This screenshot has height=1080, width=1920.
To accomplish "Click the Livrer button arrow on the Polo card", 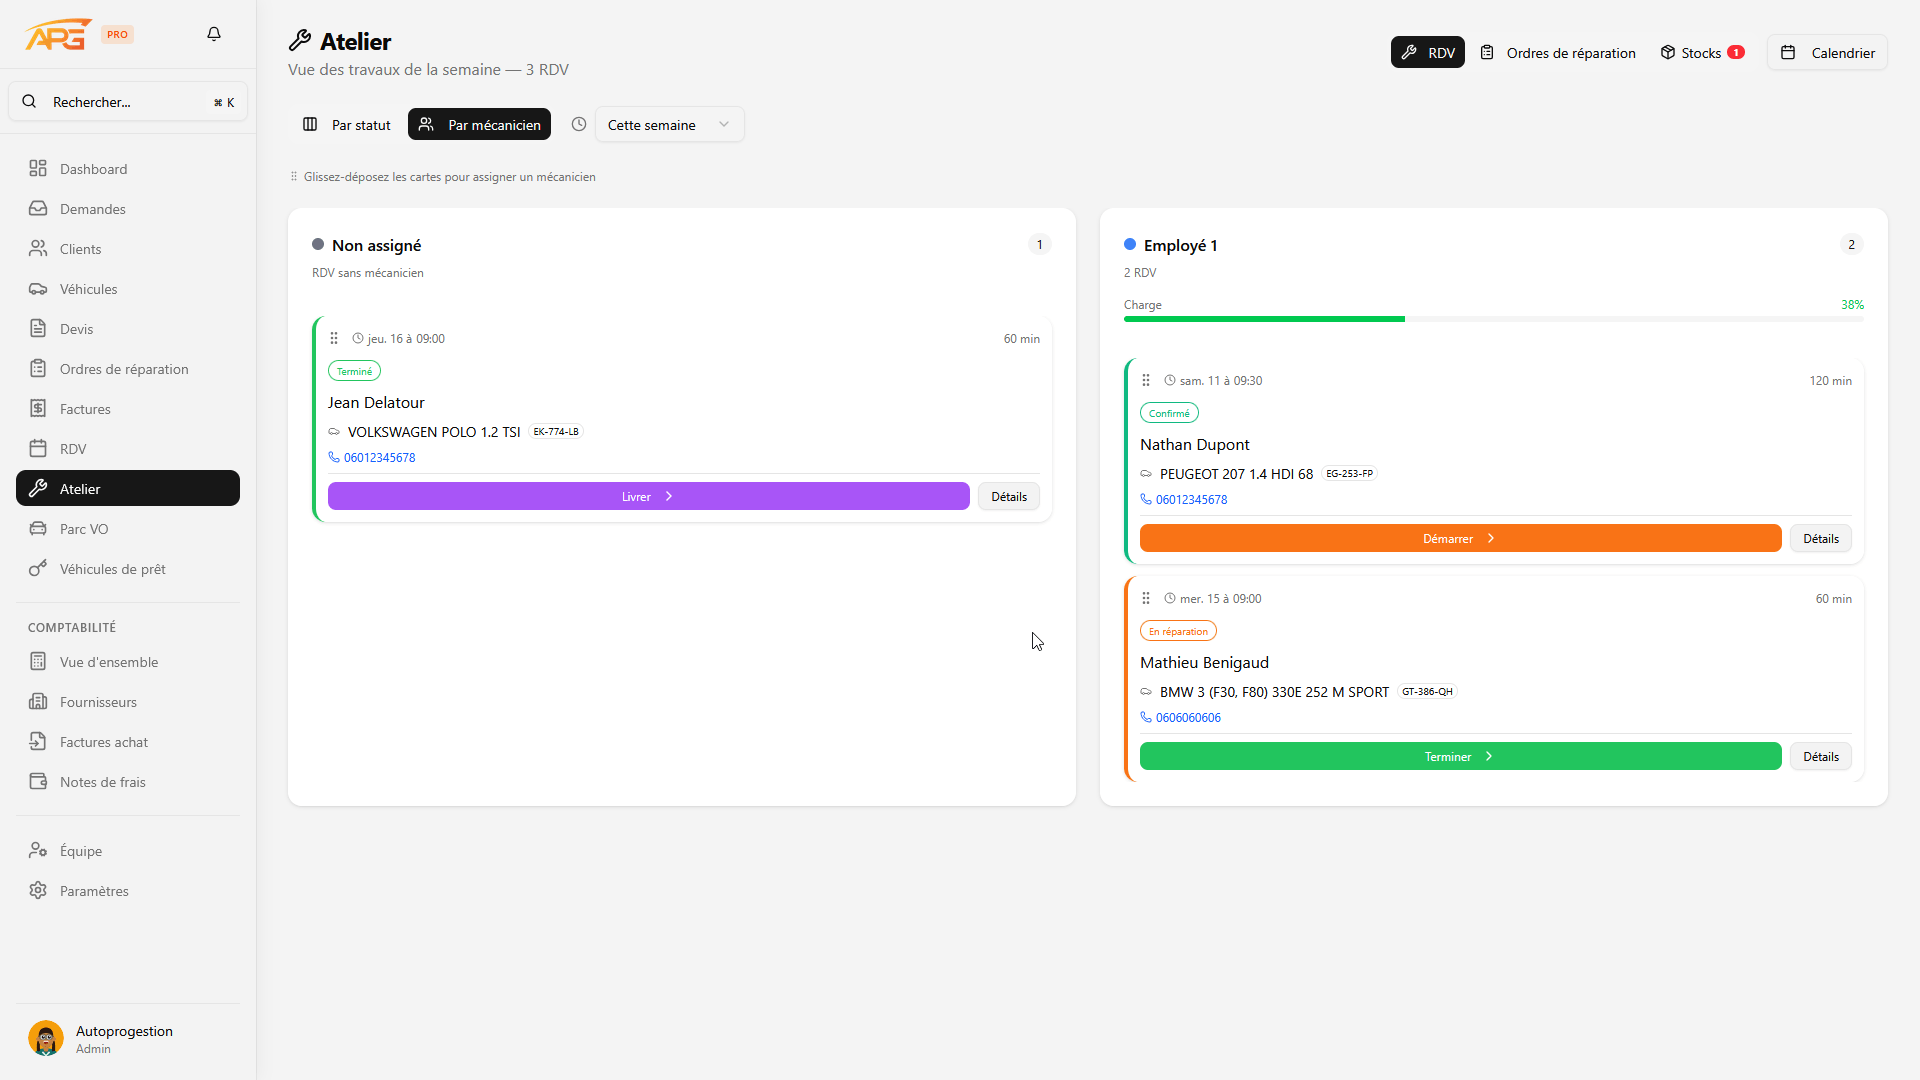I will coord(669,496).
